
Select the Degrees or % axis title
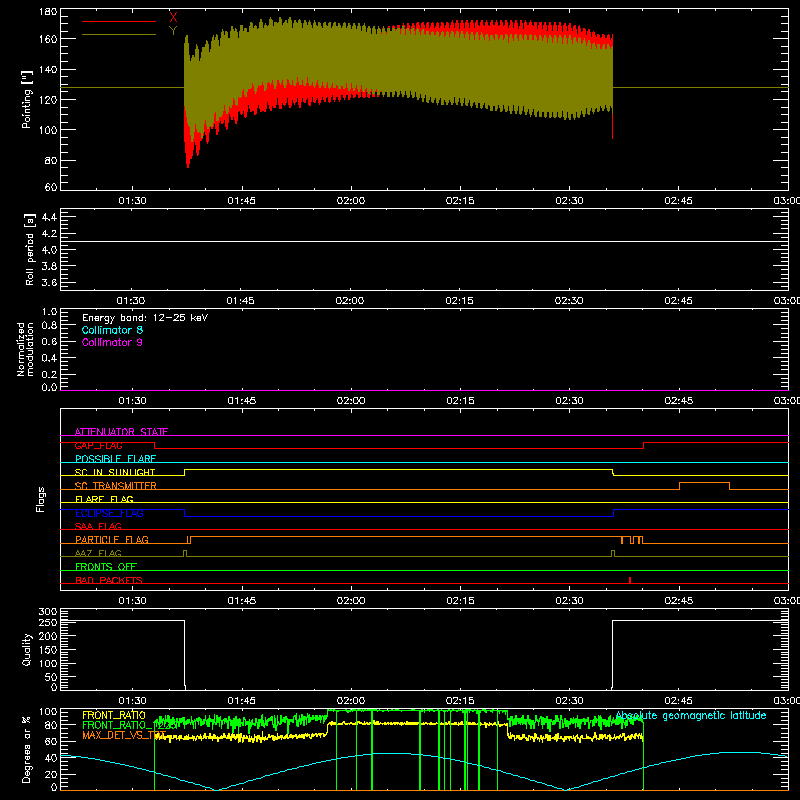(27, 749)
